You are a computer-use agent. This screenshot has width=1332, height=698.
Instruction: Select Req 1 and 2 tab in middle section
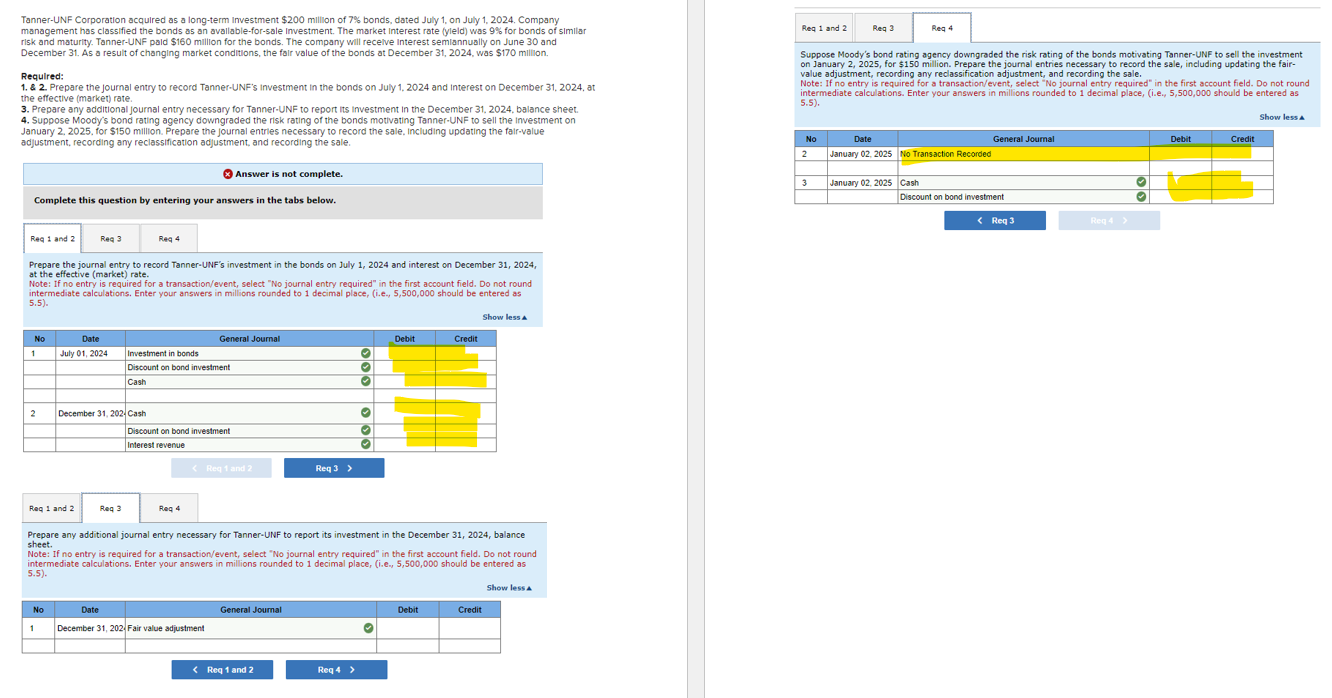click(x=52, y=509)
